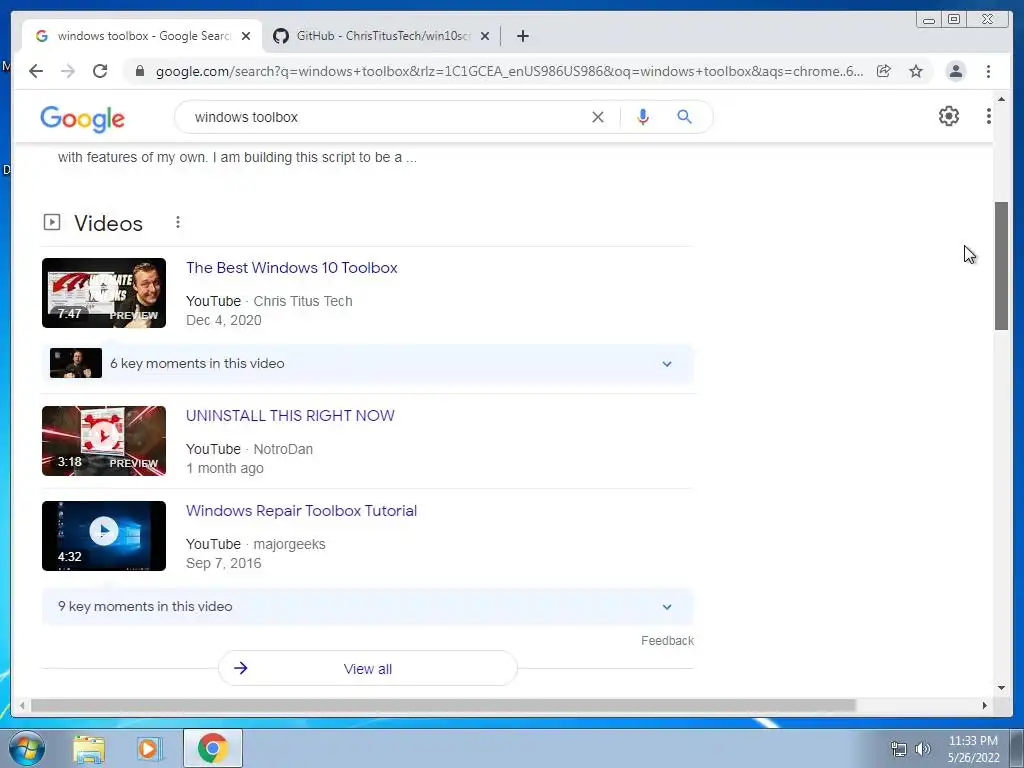1024x768 pixels.
Task: Open the Chrome profile avatar
Action: (x=955, y=71)
